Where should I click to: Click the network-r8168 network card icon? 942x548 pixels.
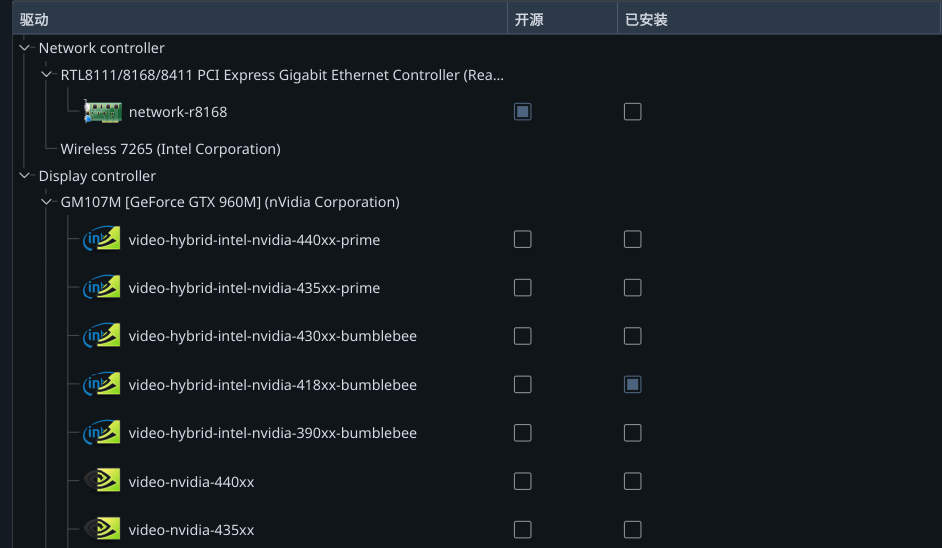click(x=103, y=112)
